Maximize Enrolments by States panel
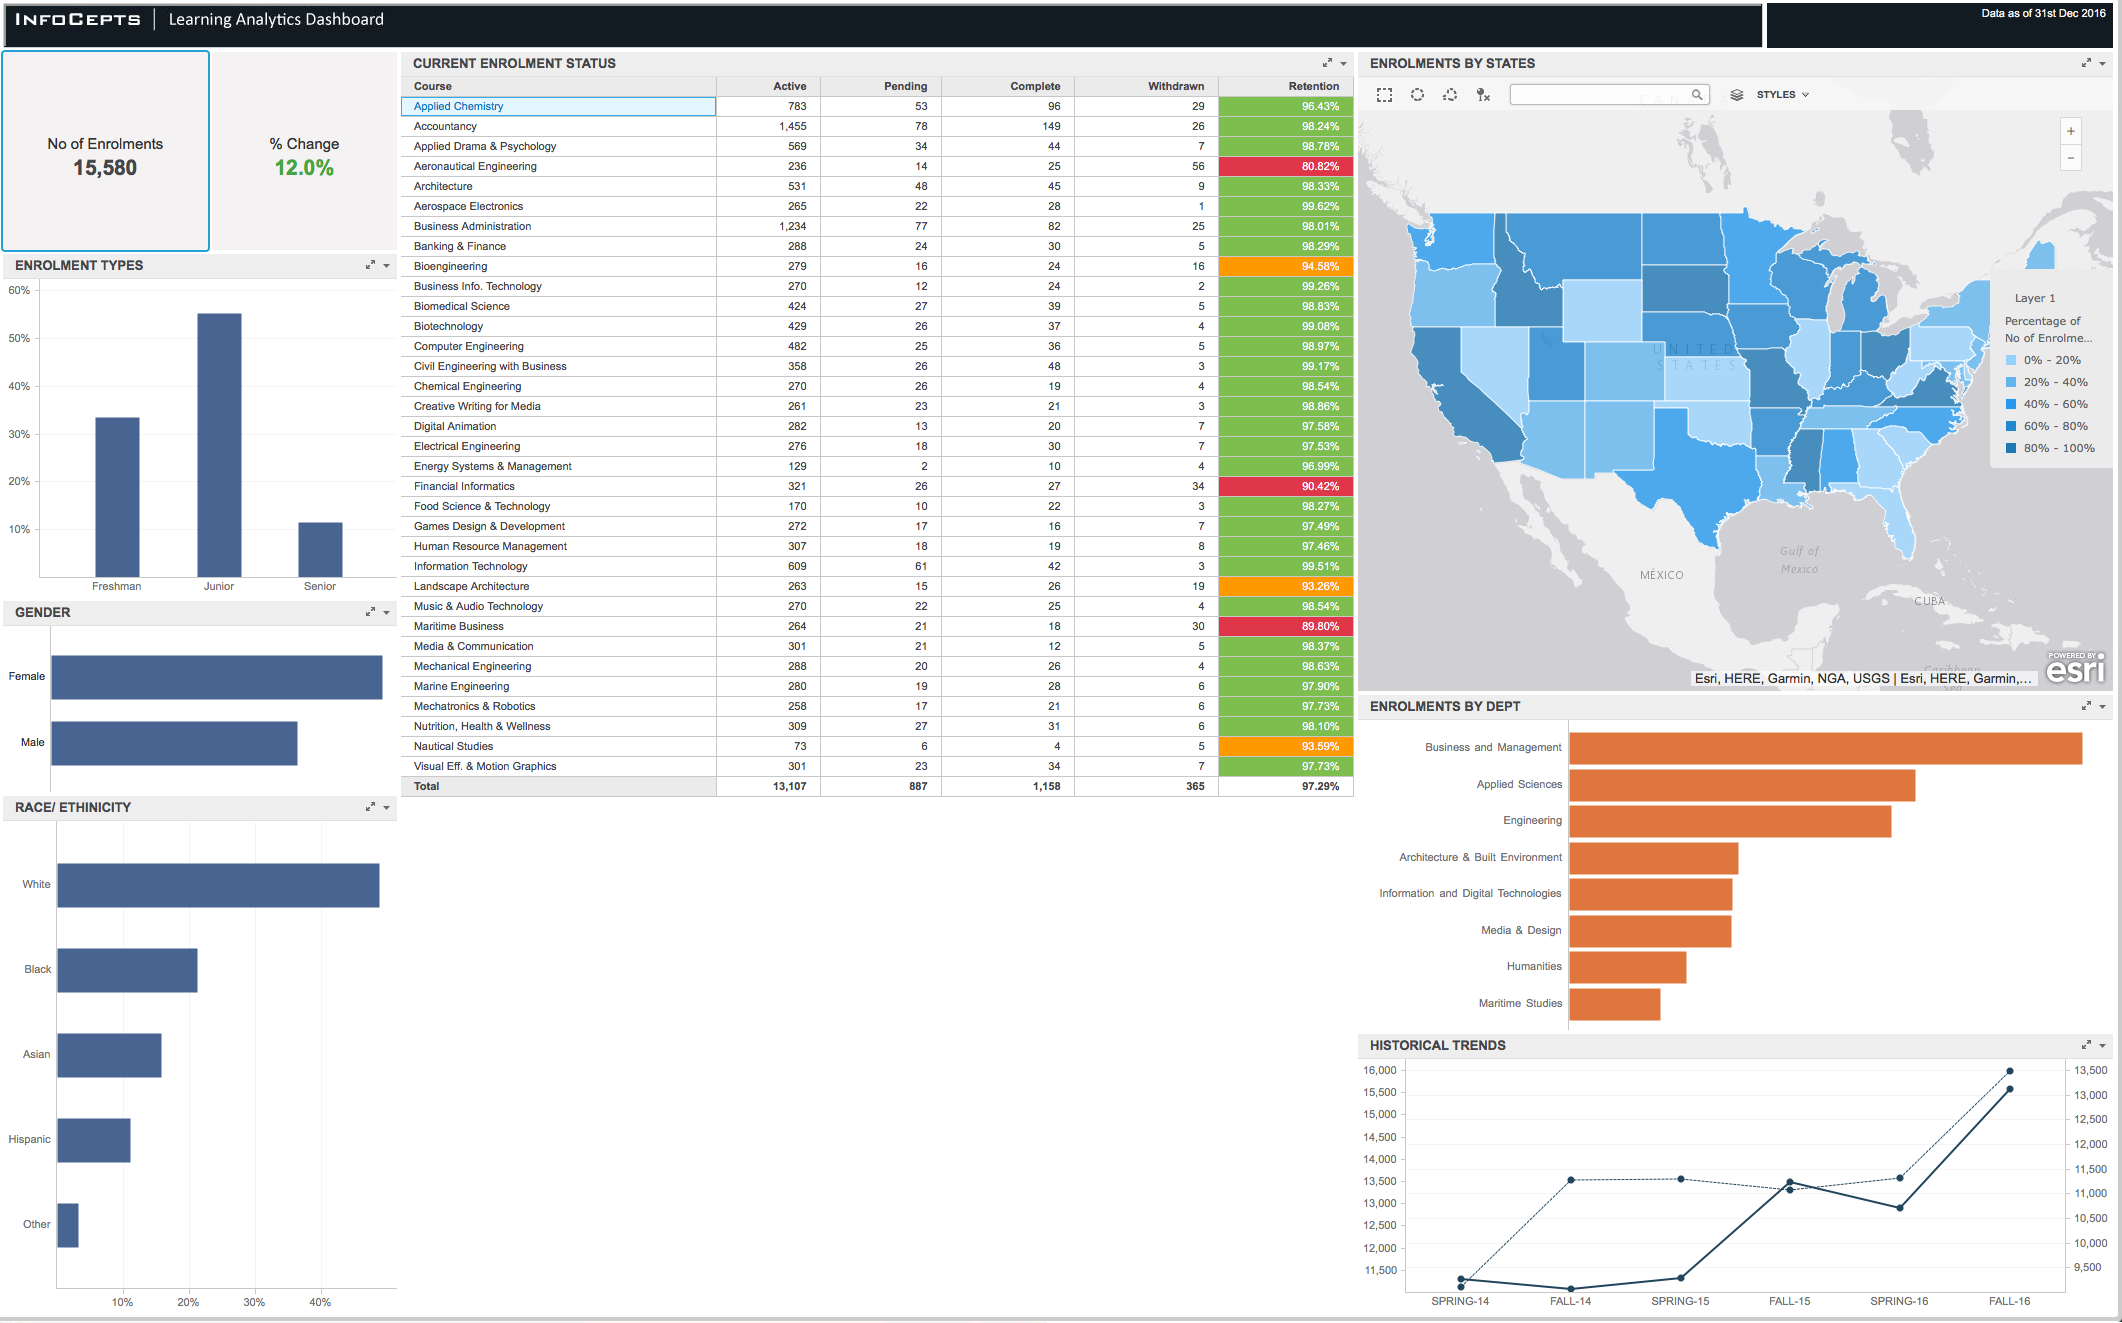Viewport: 2122px width, 1323px height. (2086, 63)
